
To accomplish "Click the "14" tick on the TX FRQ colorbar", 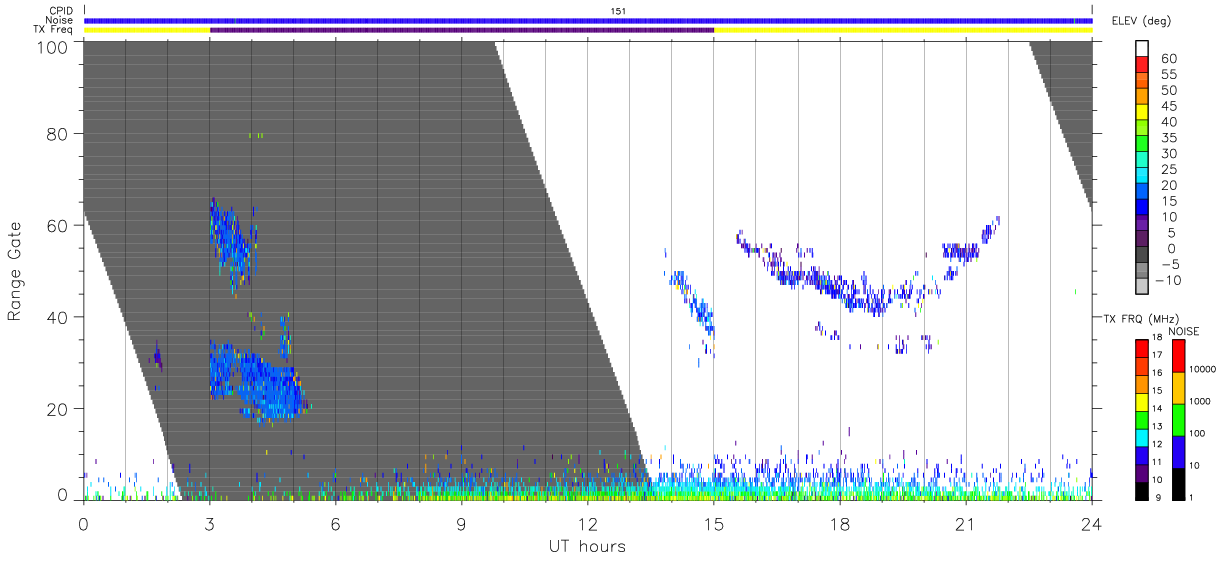I will pyautogui.click(x=1158, y=409).
